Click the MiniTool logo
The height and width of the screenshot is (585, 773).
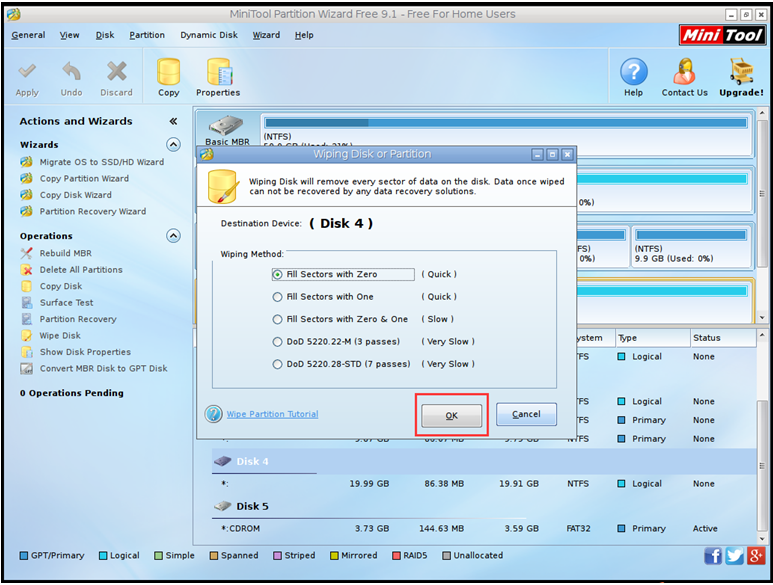tap(722, 35)
